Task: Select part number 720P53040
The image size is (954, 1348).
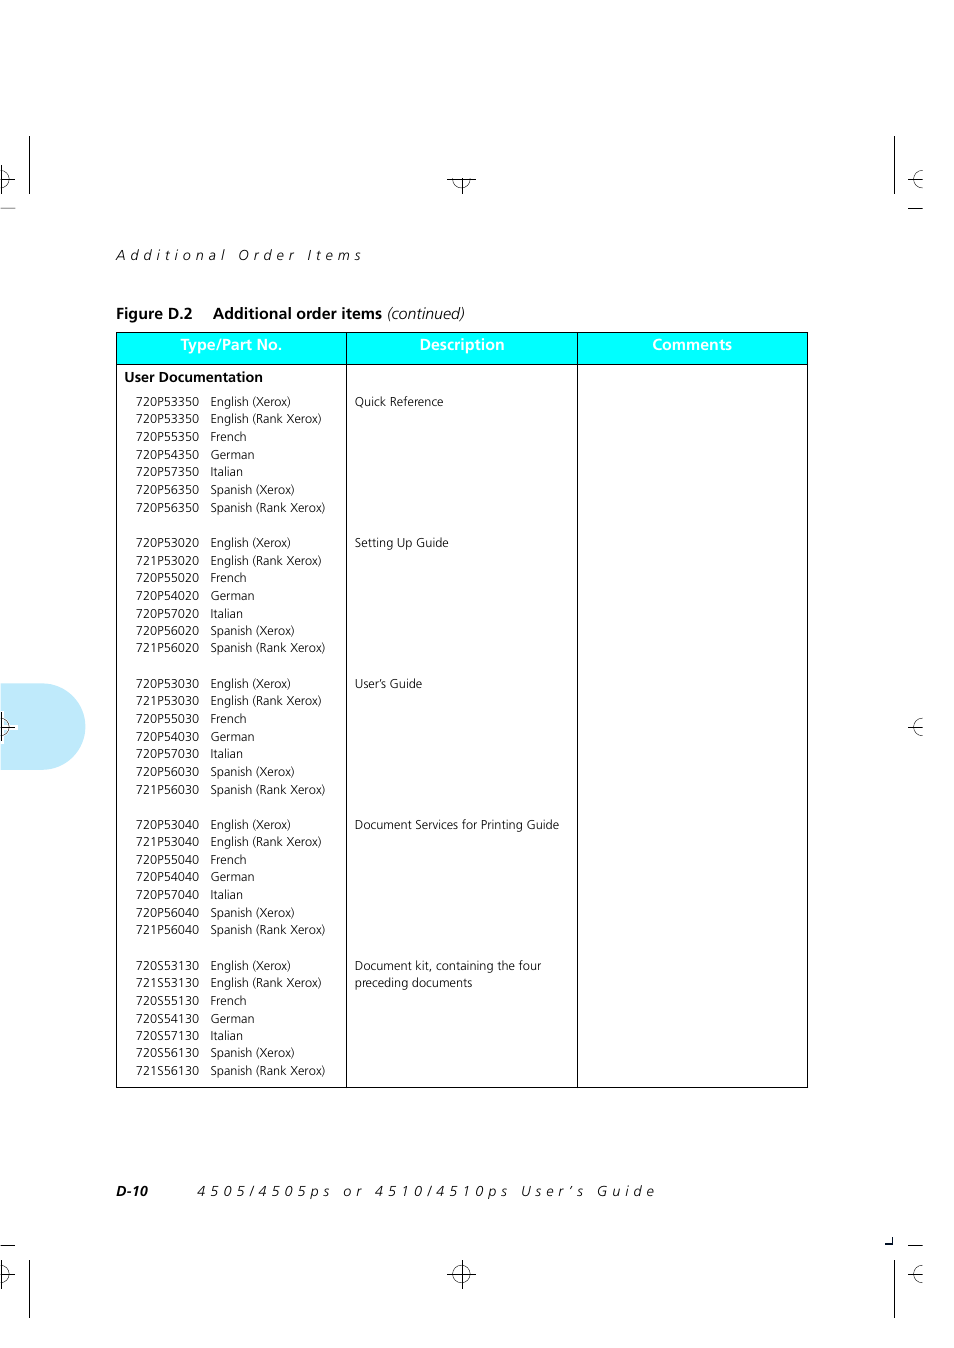Action: pos(167,825)
